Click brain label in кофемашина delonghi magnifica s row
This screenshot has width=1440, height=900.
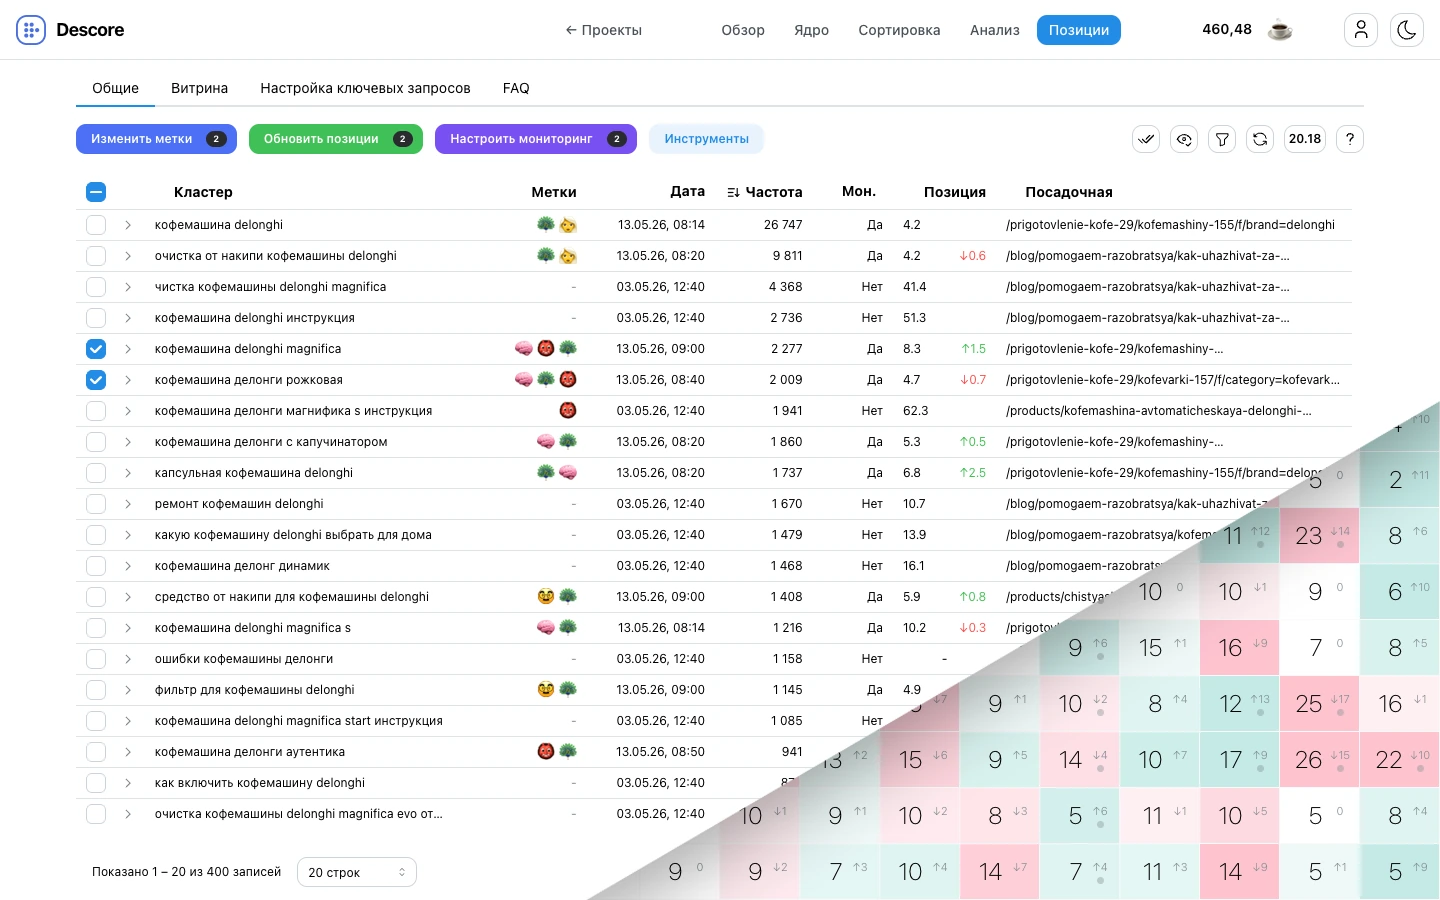(x=546, y=628)
